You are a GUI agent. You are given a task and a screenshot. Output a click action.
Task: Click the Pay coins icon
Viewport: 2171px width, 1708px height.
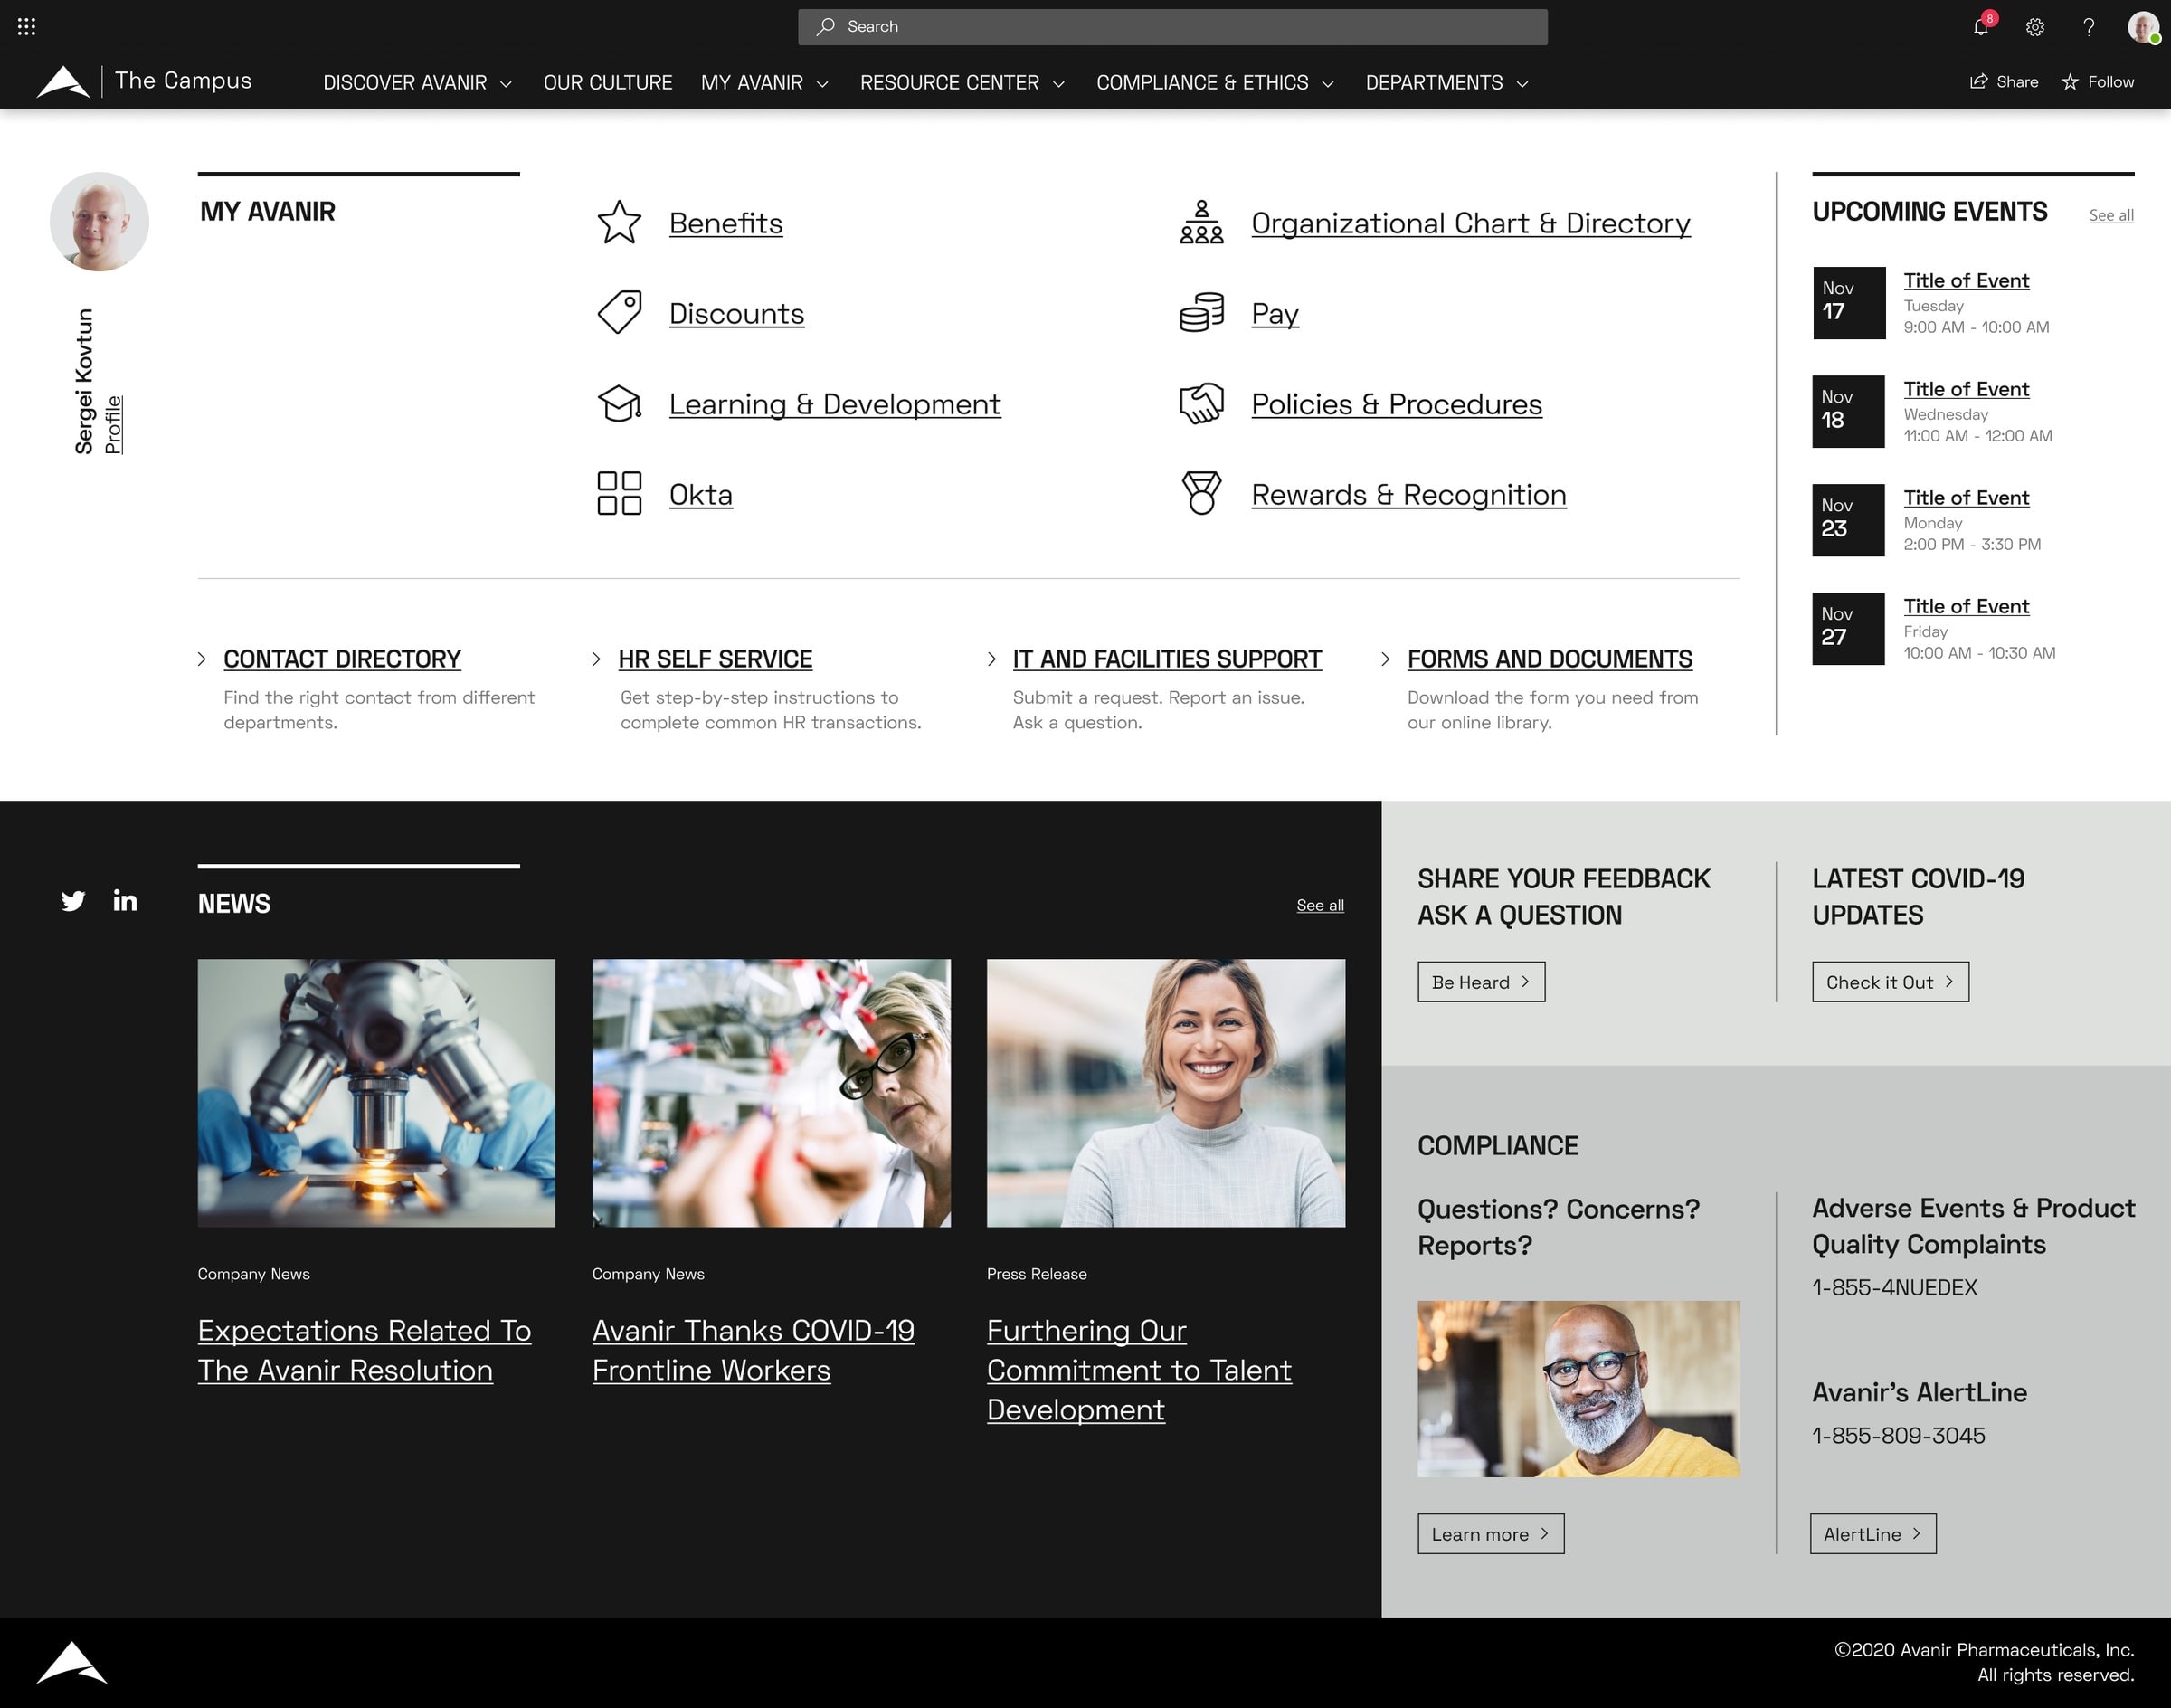click(1201, 313)
